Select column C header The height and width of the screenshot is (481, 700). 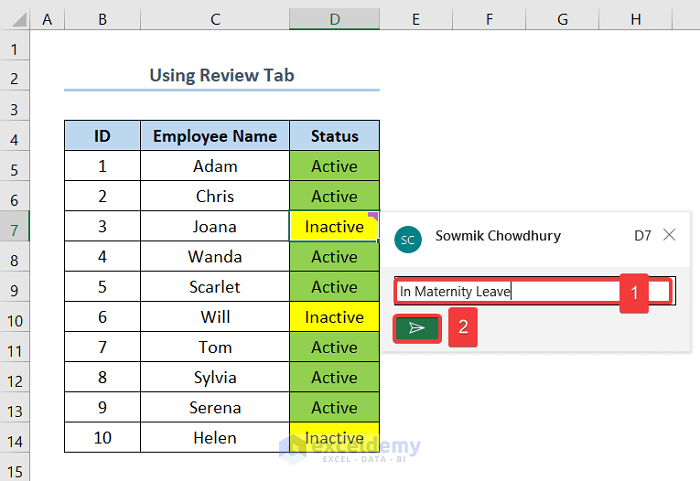point(215,19)
